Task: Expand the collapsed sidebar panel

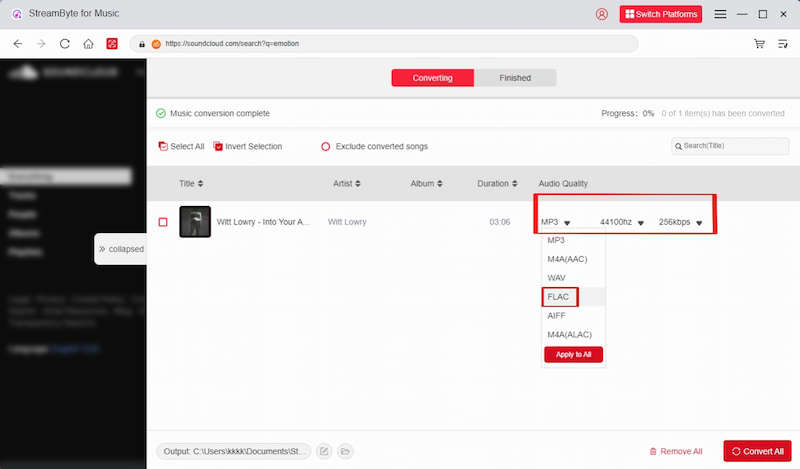Action: (121, 249)
